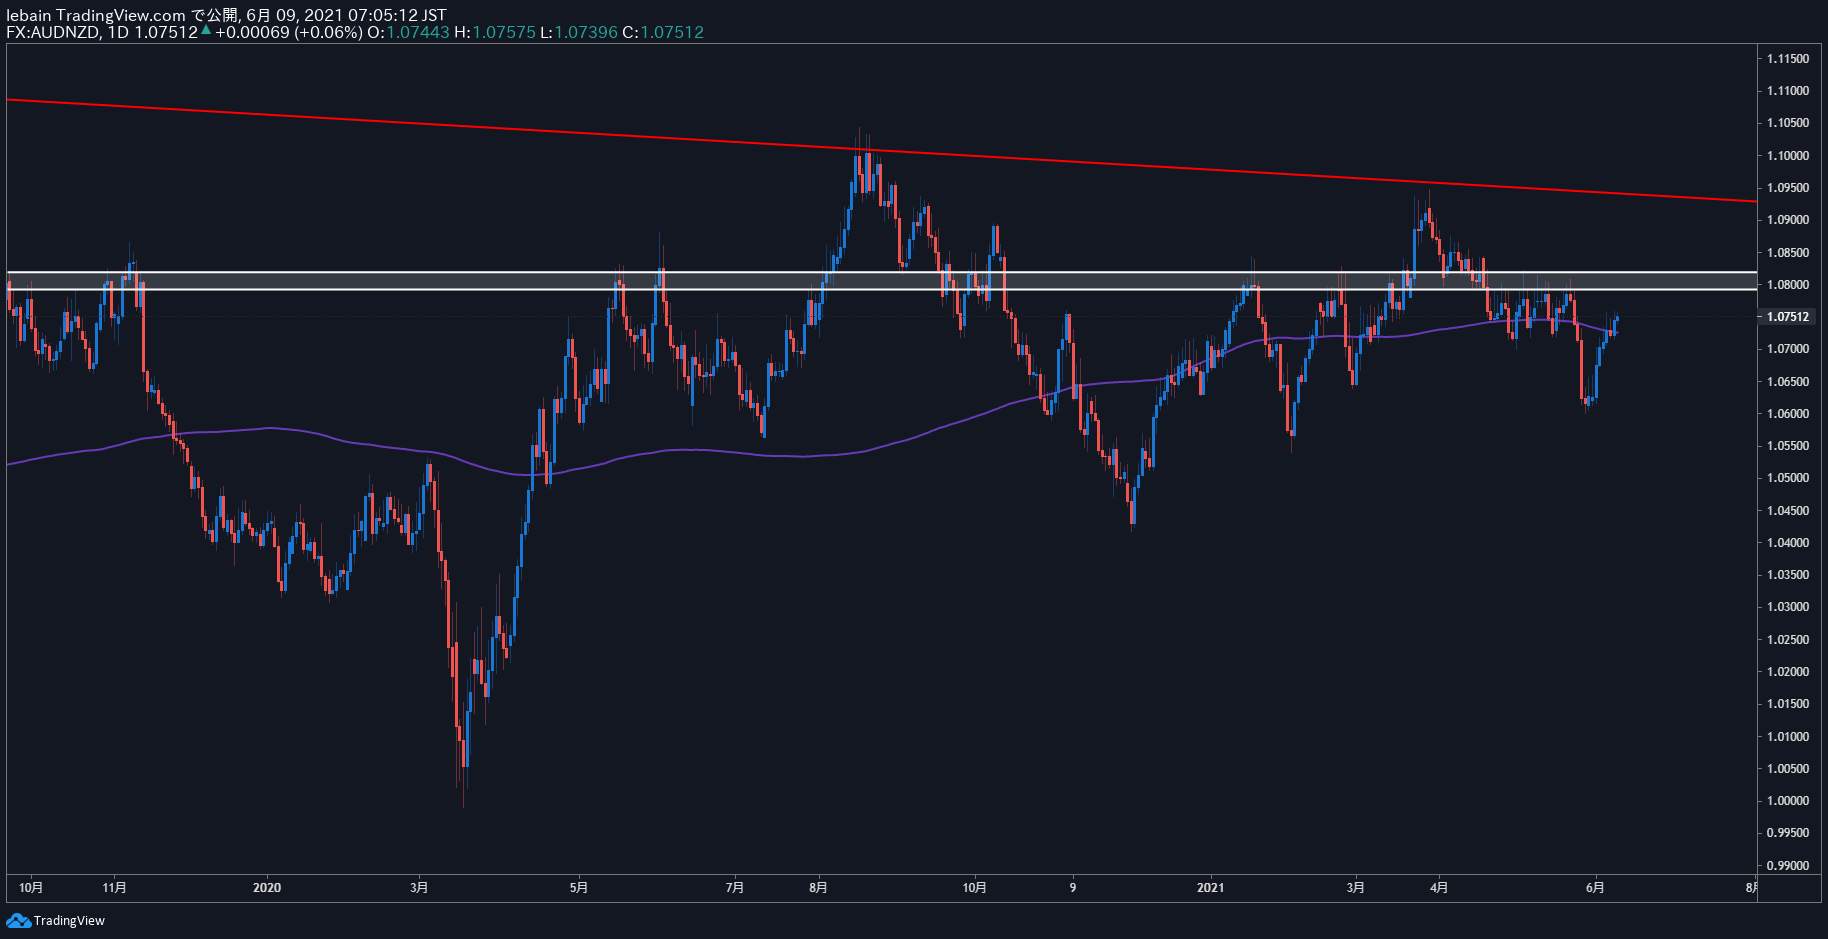Click price axis label 1.11500
Image resolution: width=1828 pixels, height=939 pixels.
click(1787, 59)
